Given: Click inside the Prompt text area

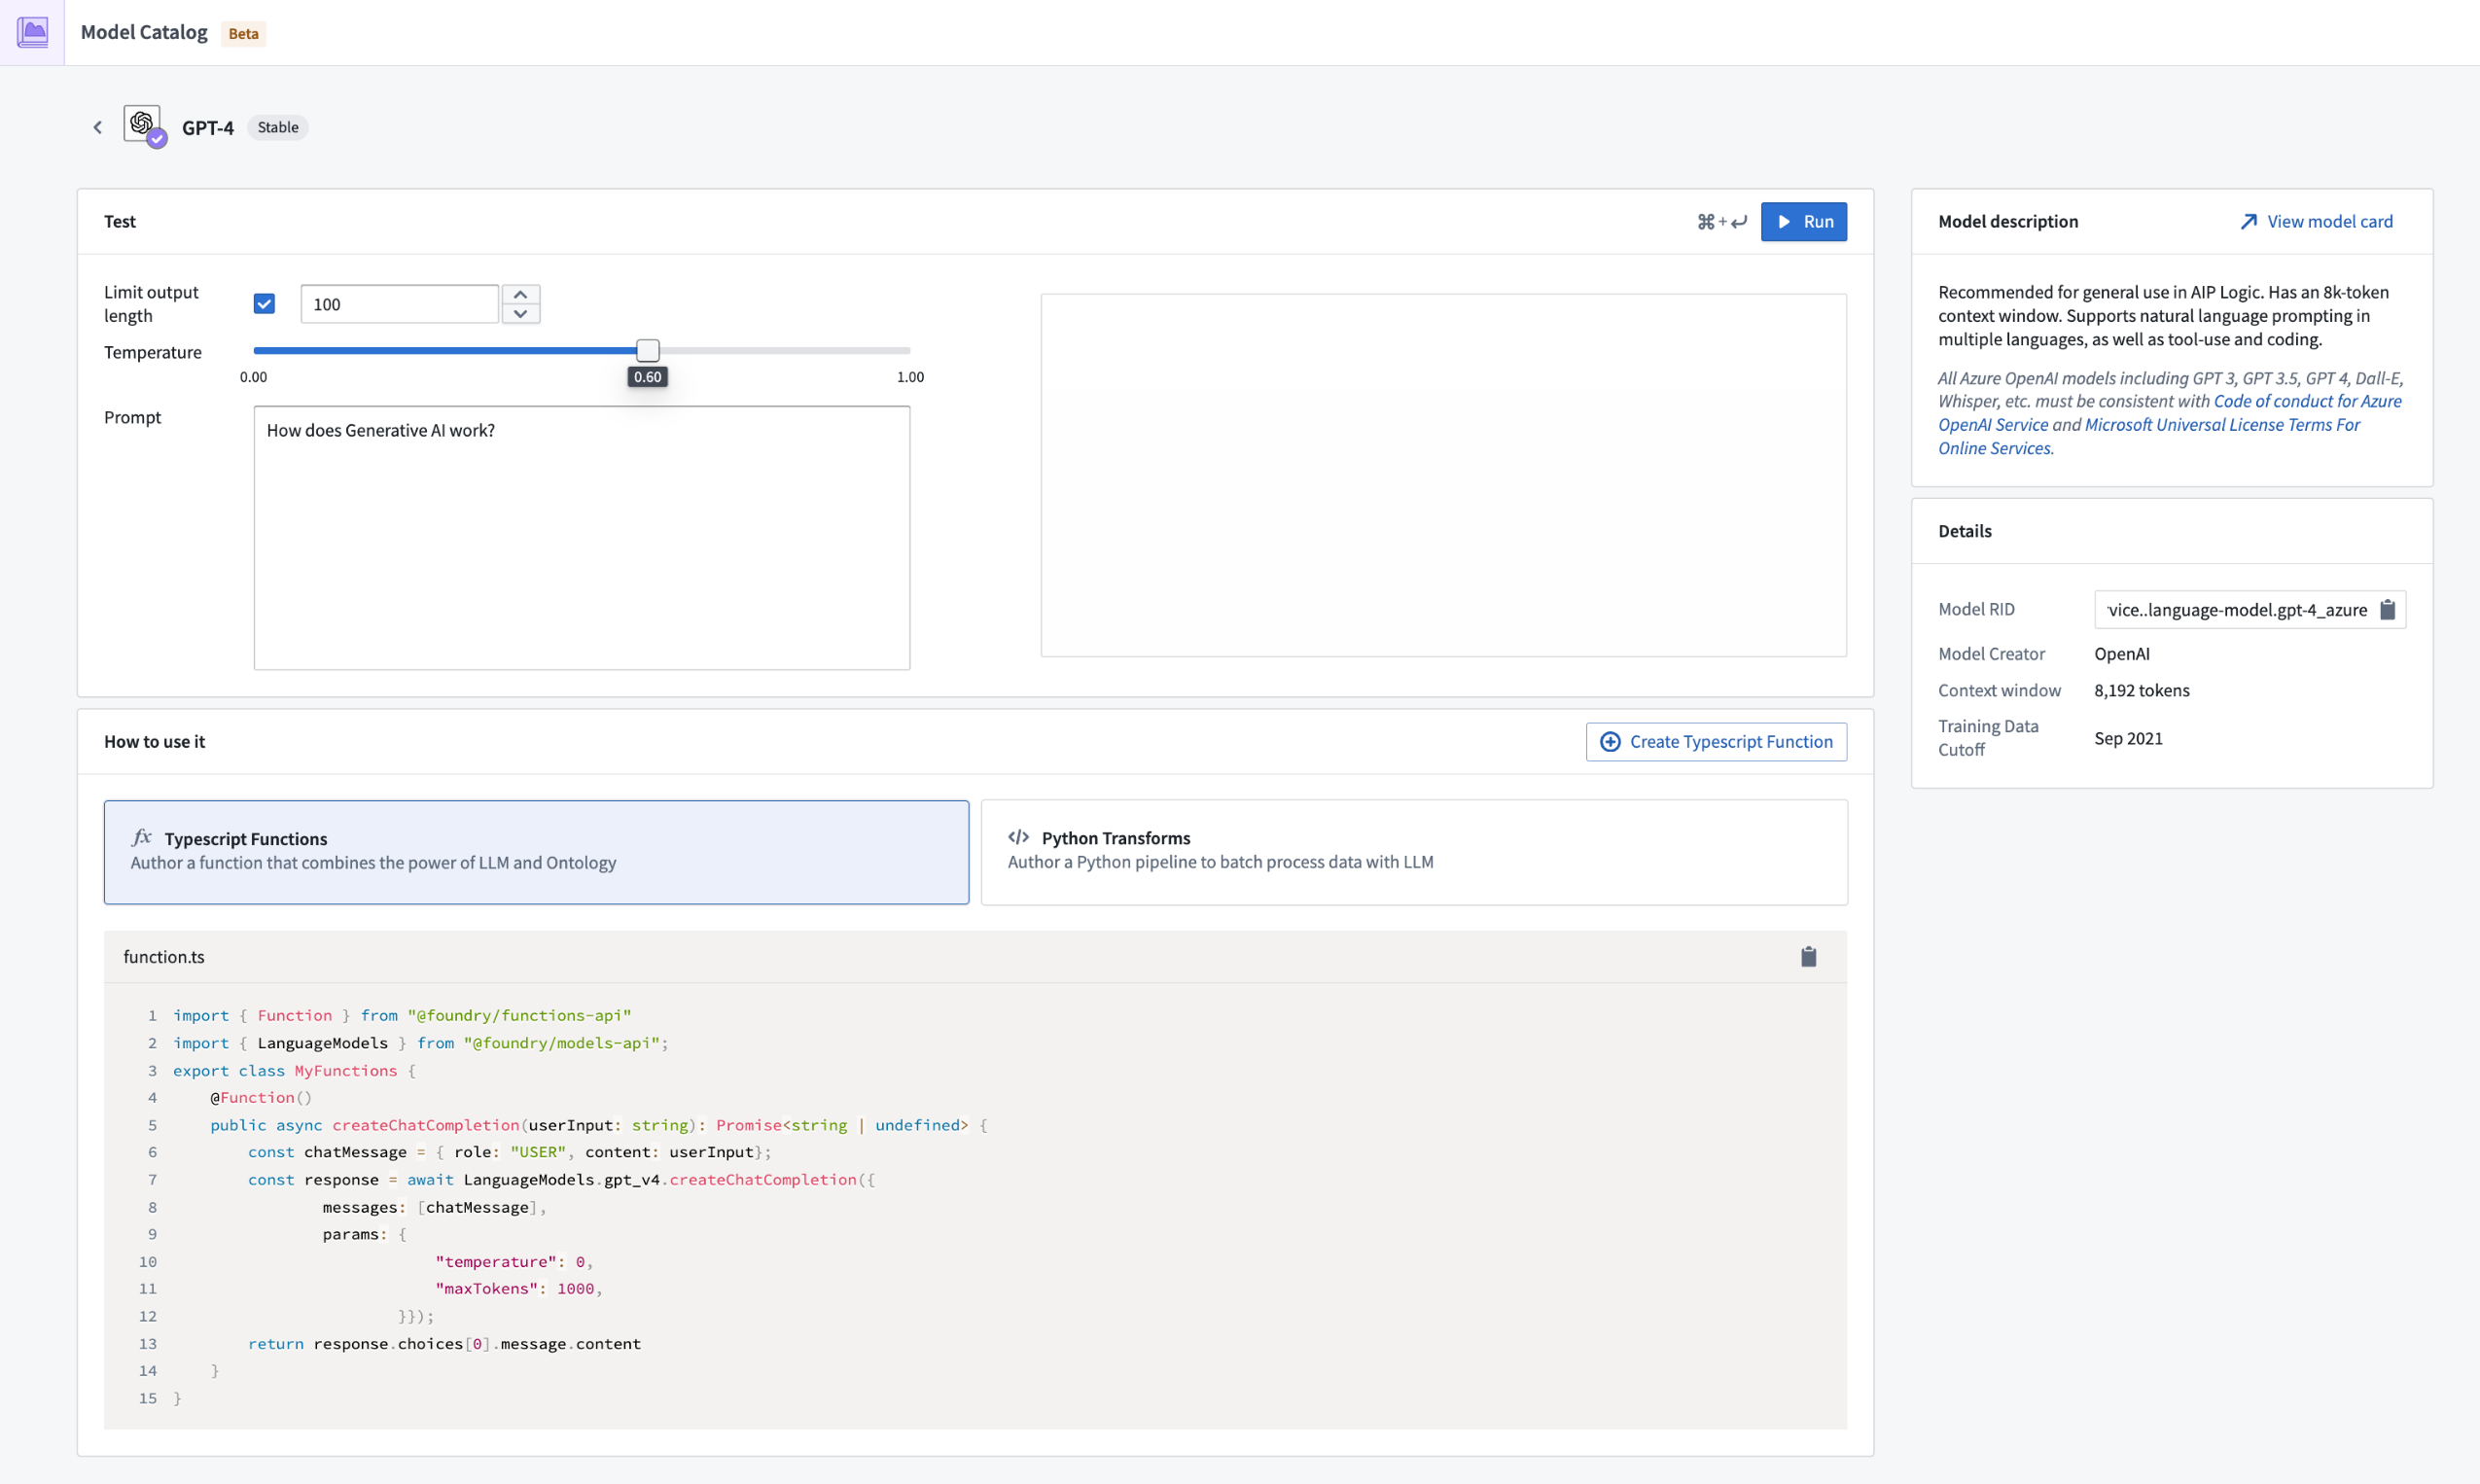Looking at the screenshot, I should coord(582,537).
